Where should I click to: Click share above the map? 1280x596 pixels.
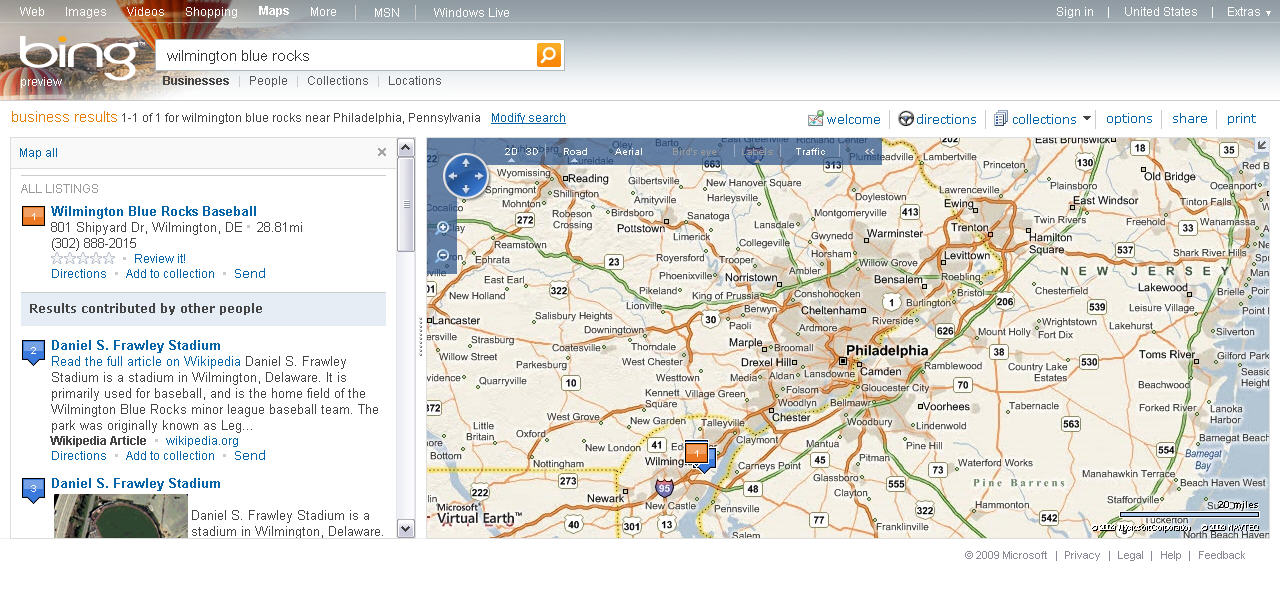click(1190, 119)
